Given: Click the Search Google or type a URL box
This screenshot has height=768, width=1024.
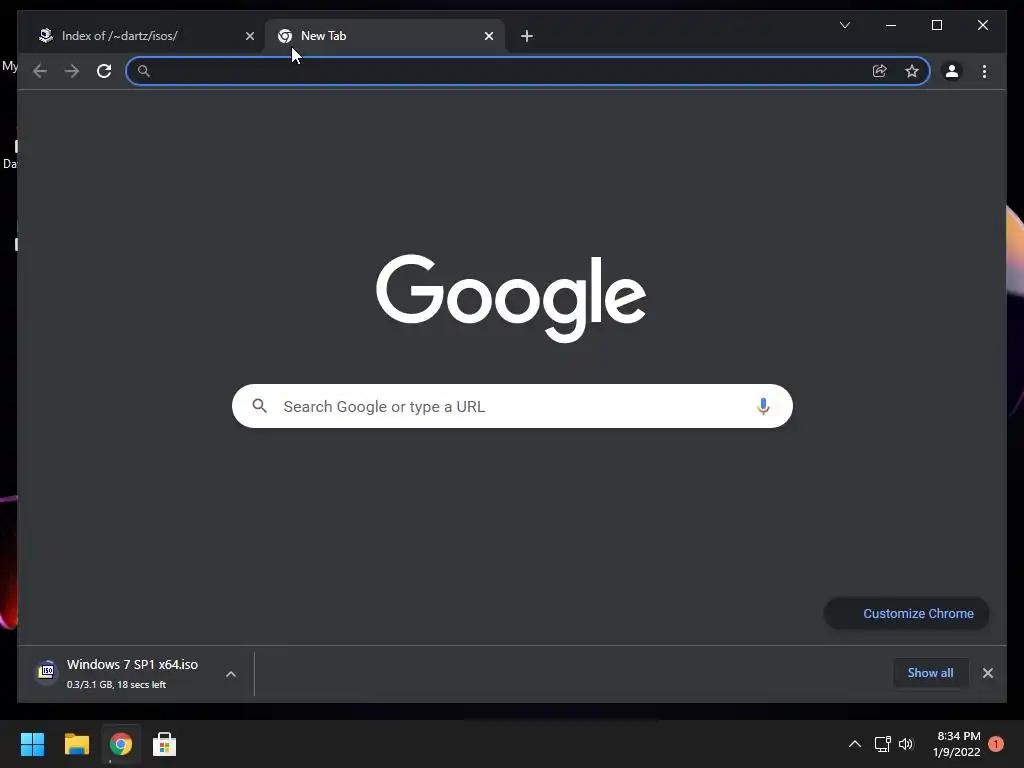Looking at the screenshot, I should coord(513,406).
